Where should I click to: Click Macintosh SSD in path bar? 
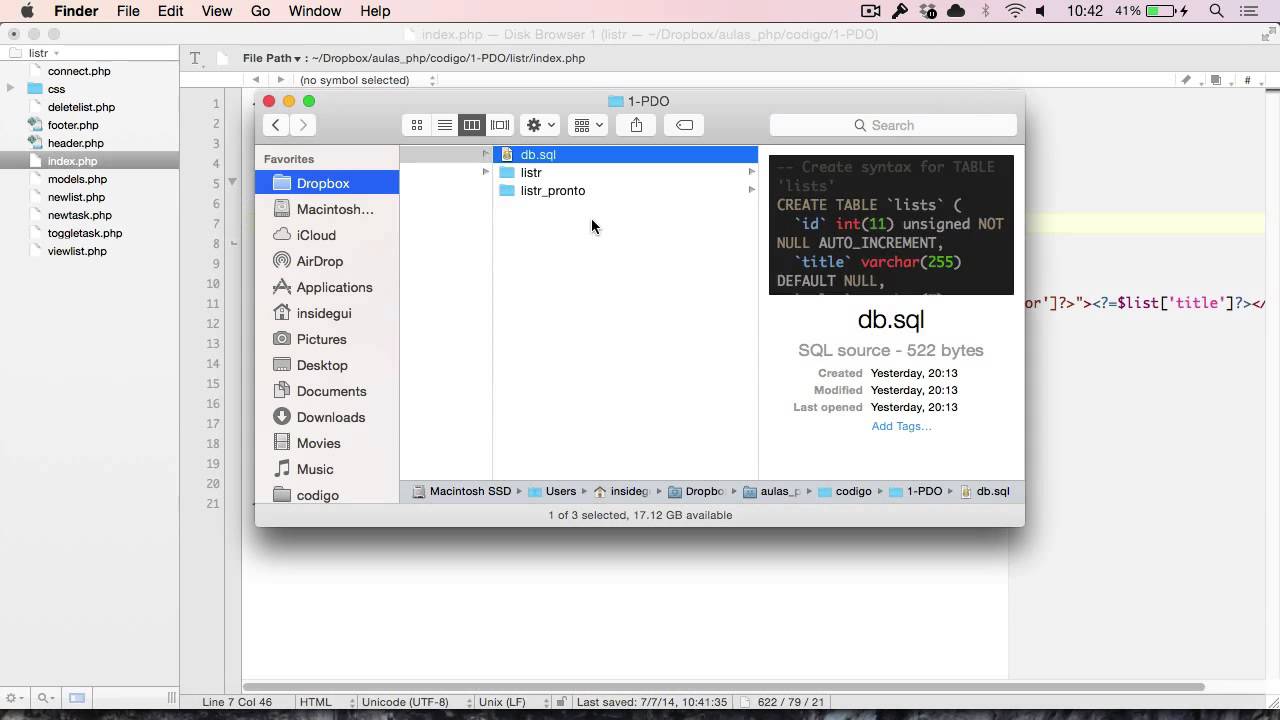click(461, 491)
